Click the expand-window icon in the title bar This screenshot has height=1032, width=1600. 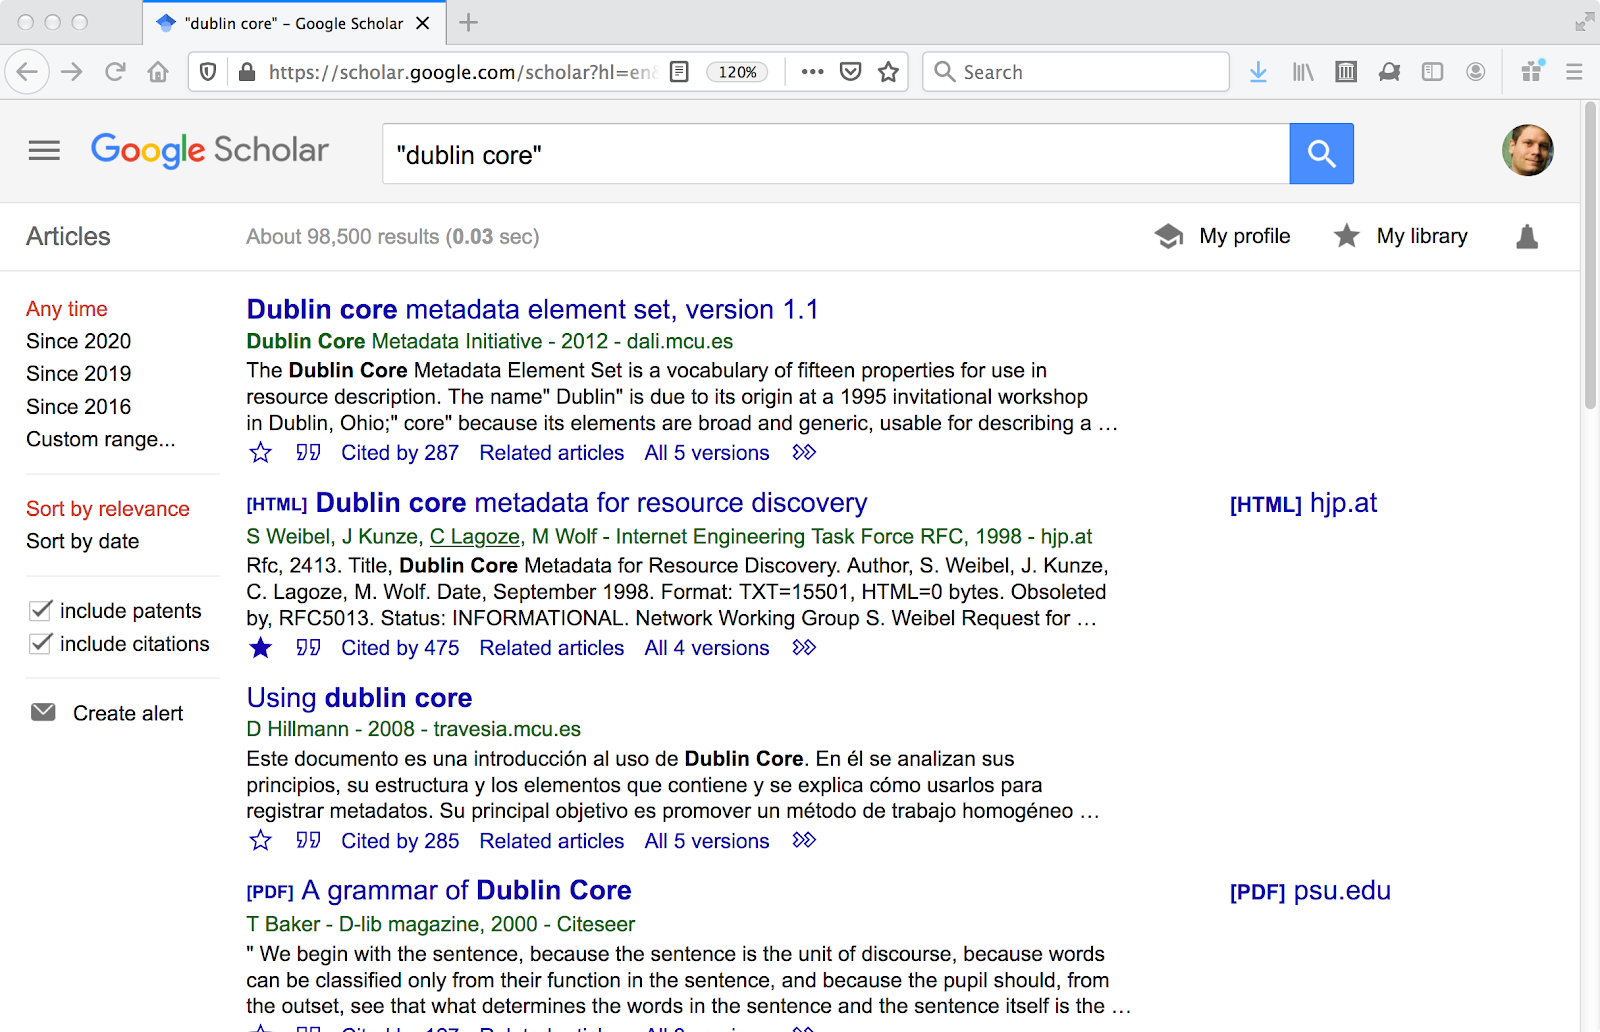coord(1584,22)
